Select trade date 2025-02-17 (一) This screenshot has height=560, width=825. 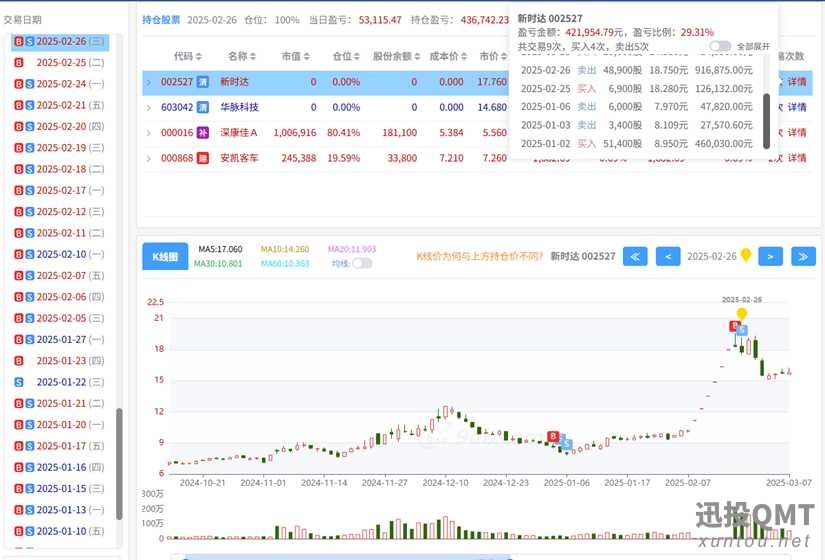tap(70, 191)
